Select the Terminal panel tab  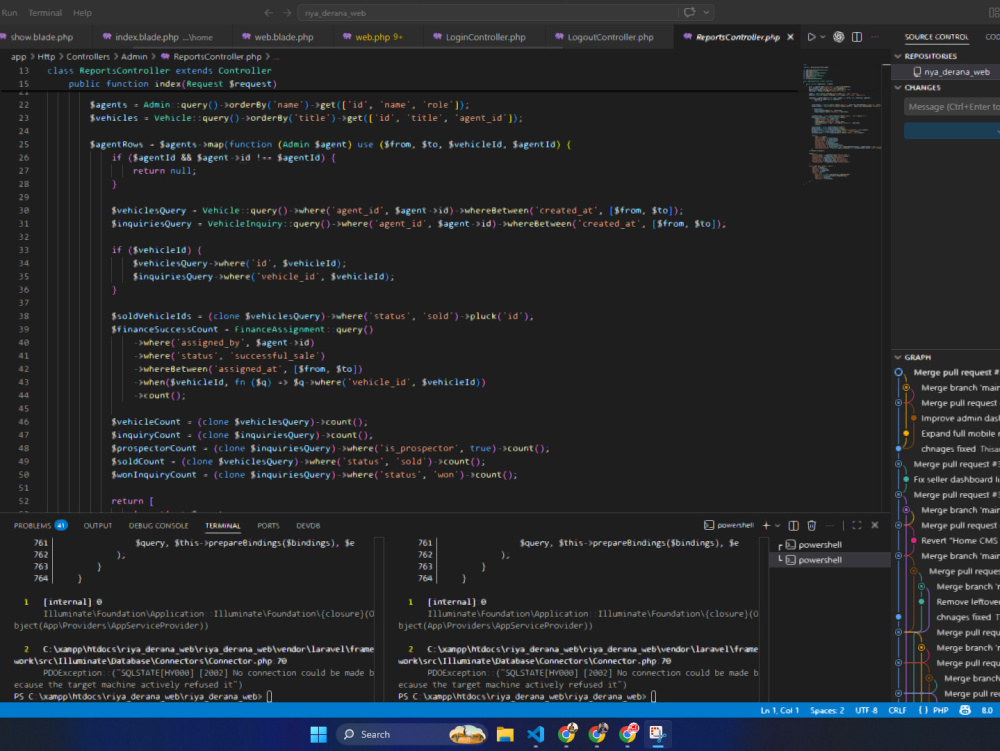223,526
